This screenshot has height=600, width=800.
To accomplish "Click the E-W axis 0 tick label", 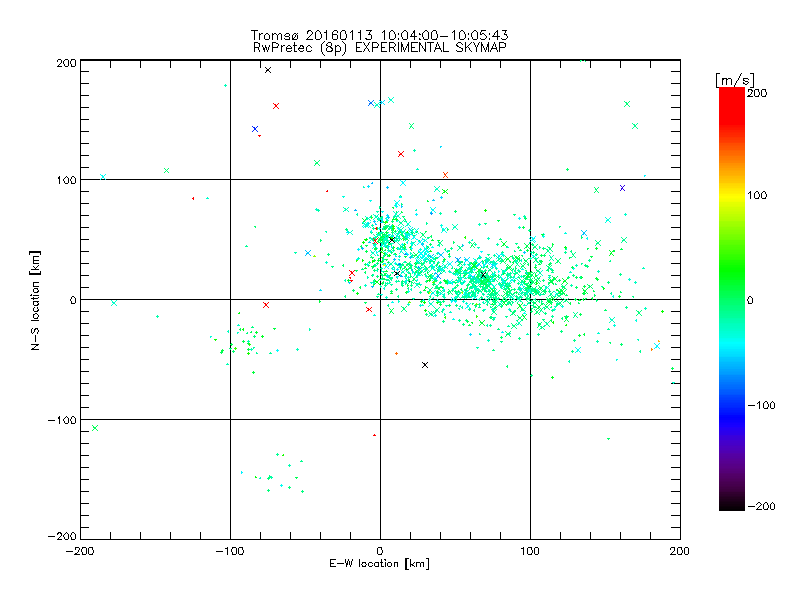I will pos(380,551).
